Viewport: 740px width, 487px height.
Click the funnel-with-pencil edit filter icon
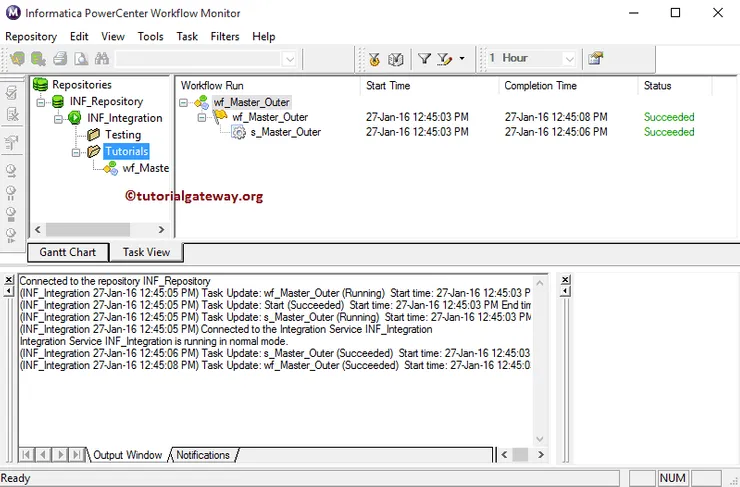coord(445,59)
